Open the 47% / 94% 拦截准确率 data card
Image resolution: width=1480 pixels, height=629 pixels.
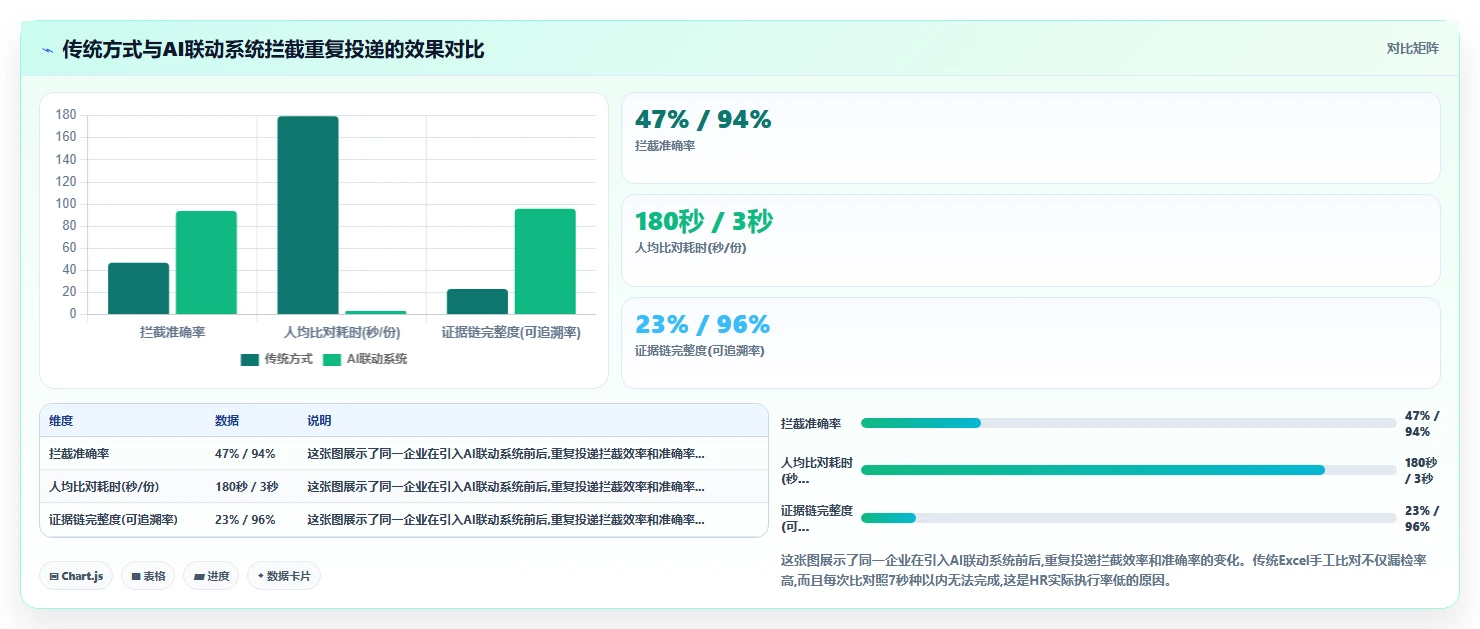tap(1031, 138)
